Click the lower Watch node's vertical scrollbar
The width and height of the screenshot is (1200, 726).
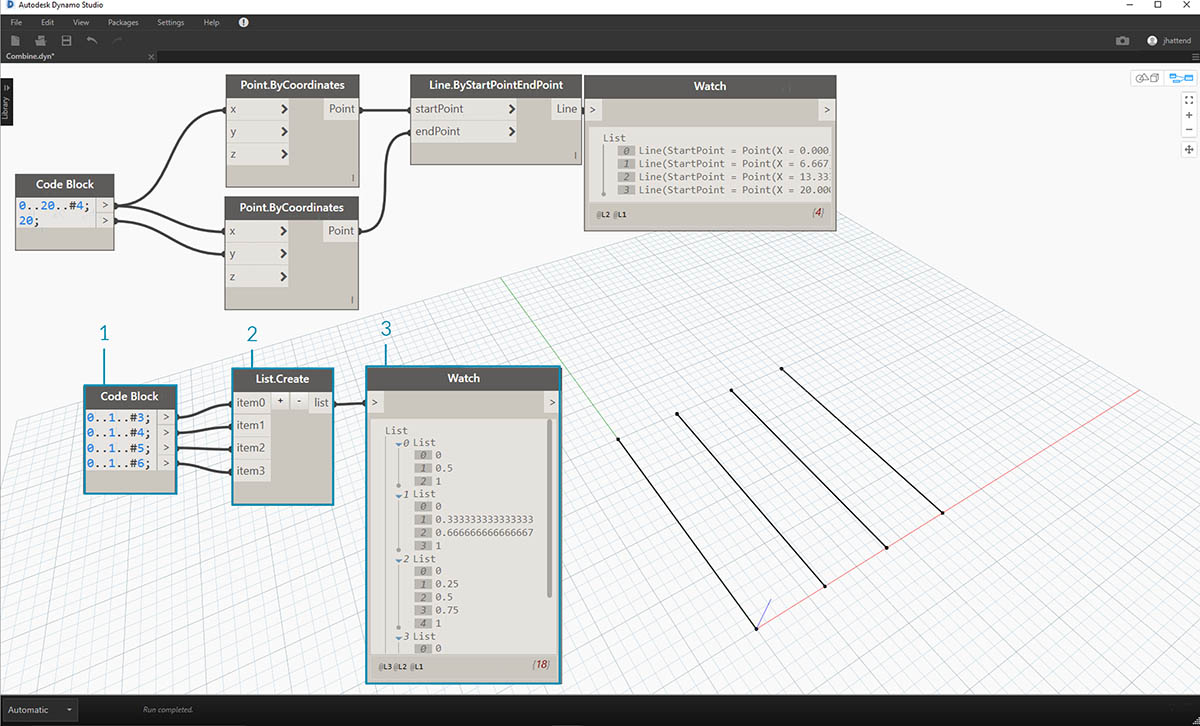pos(550,510)
